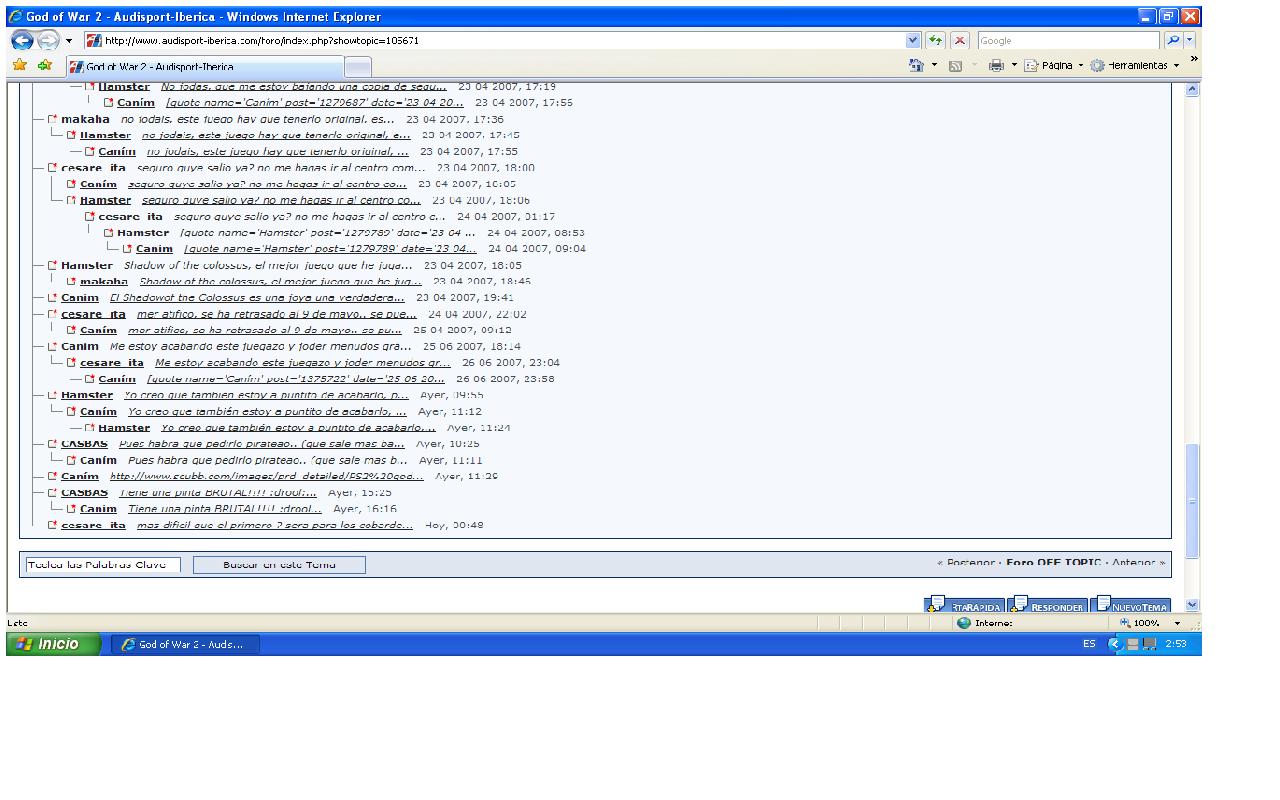Click Buscar en este Tema button
This screenshot has width=1280, height=800.
pyautogui.click(x=279, y=565)
